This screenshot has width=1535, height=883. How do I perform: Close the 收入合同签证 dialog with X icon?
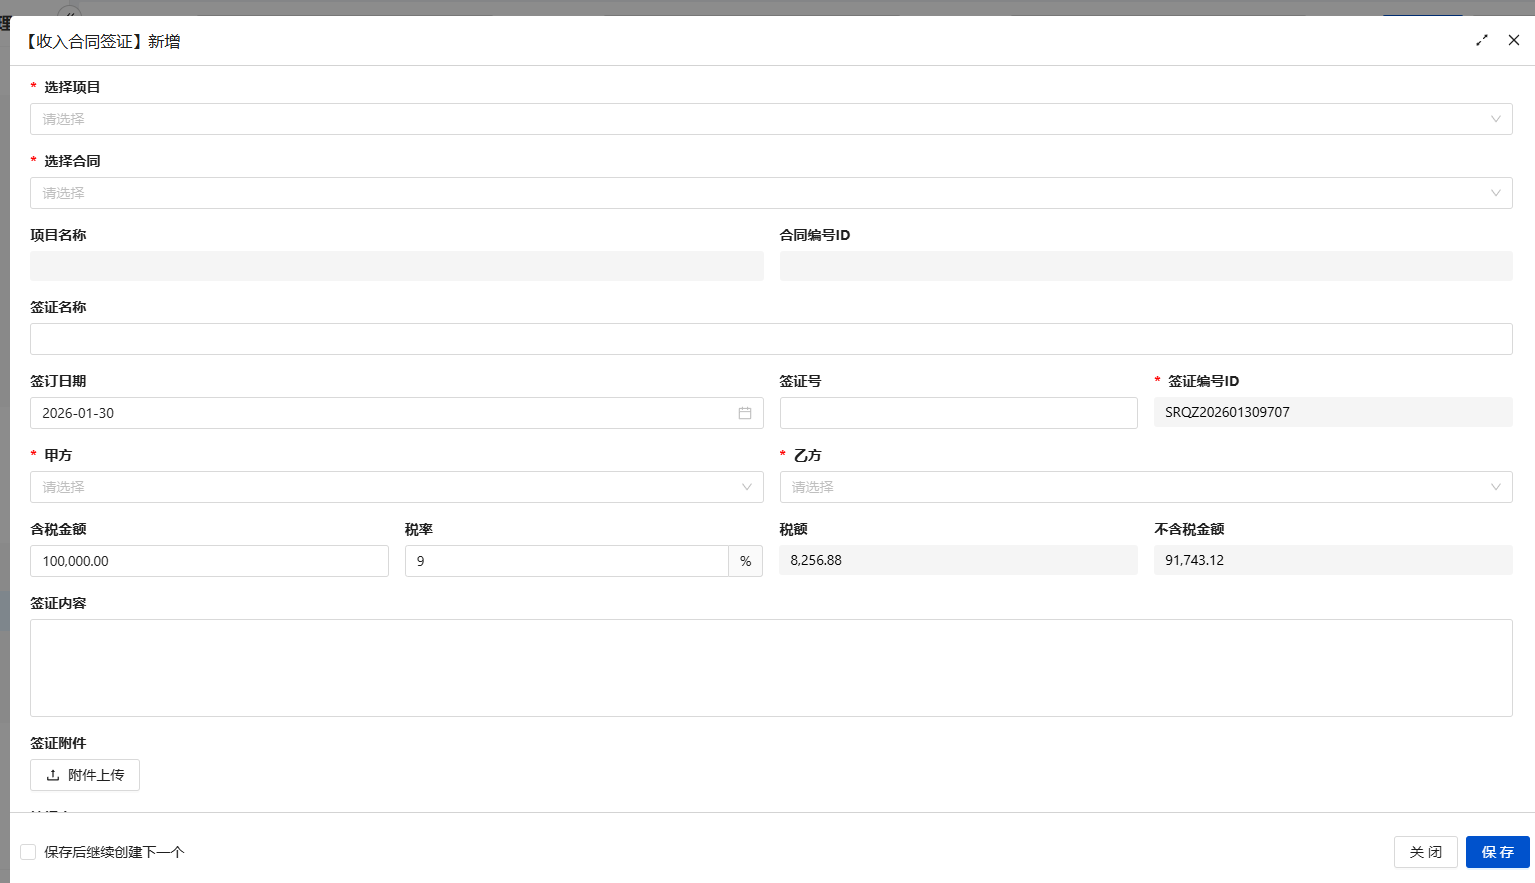pyautogui.click(x=1514, y=41)
